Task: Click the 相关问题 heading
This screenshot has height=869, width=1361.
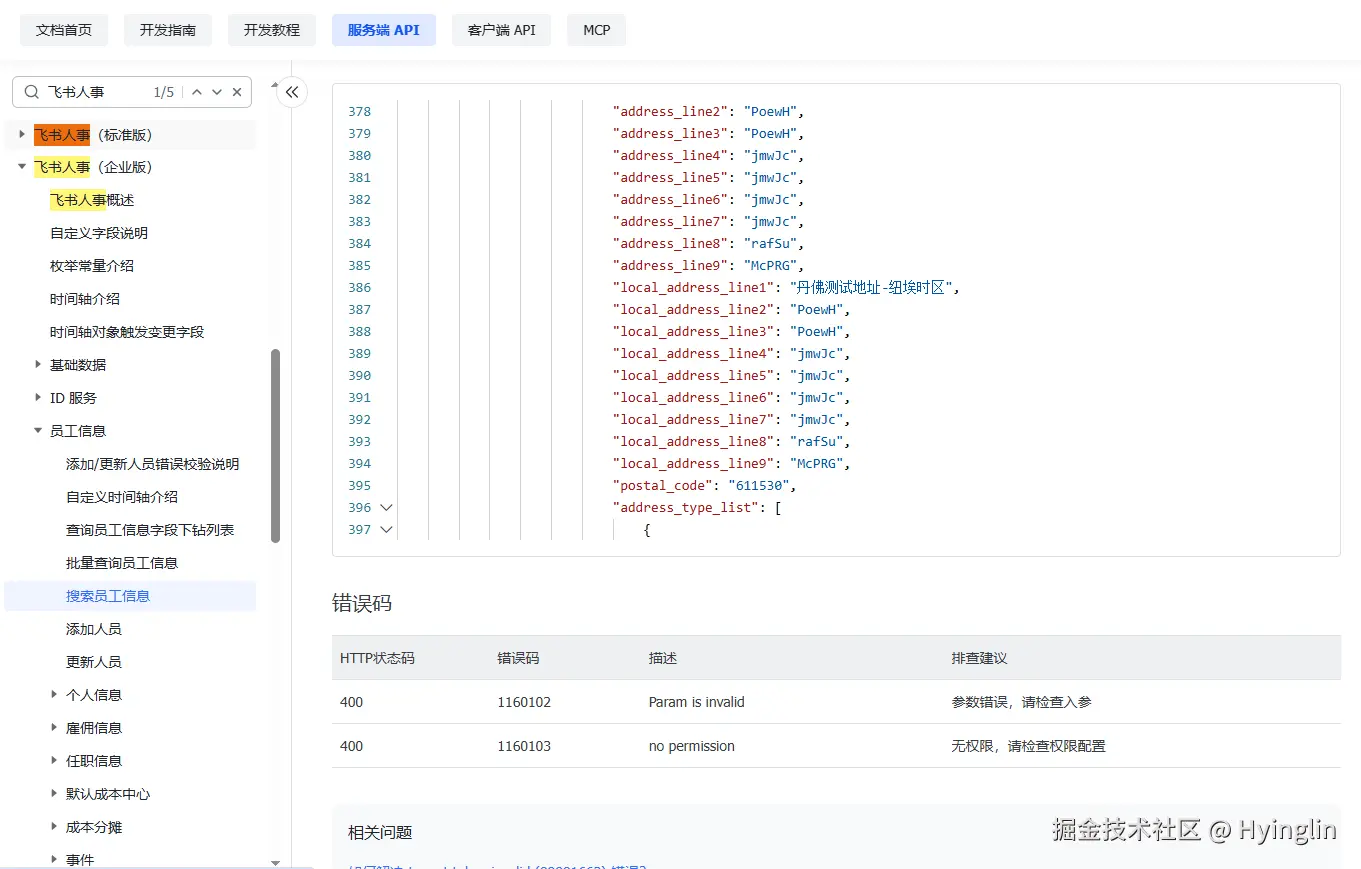Action: [380, 832]
